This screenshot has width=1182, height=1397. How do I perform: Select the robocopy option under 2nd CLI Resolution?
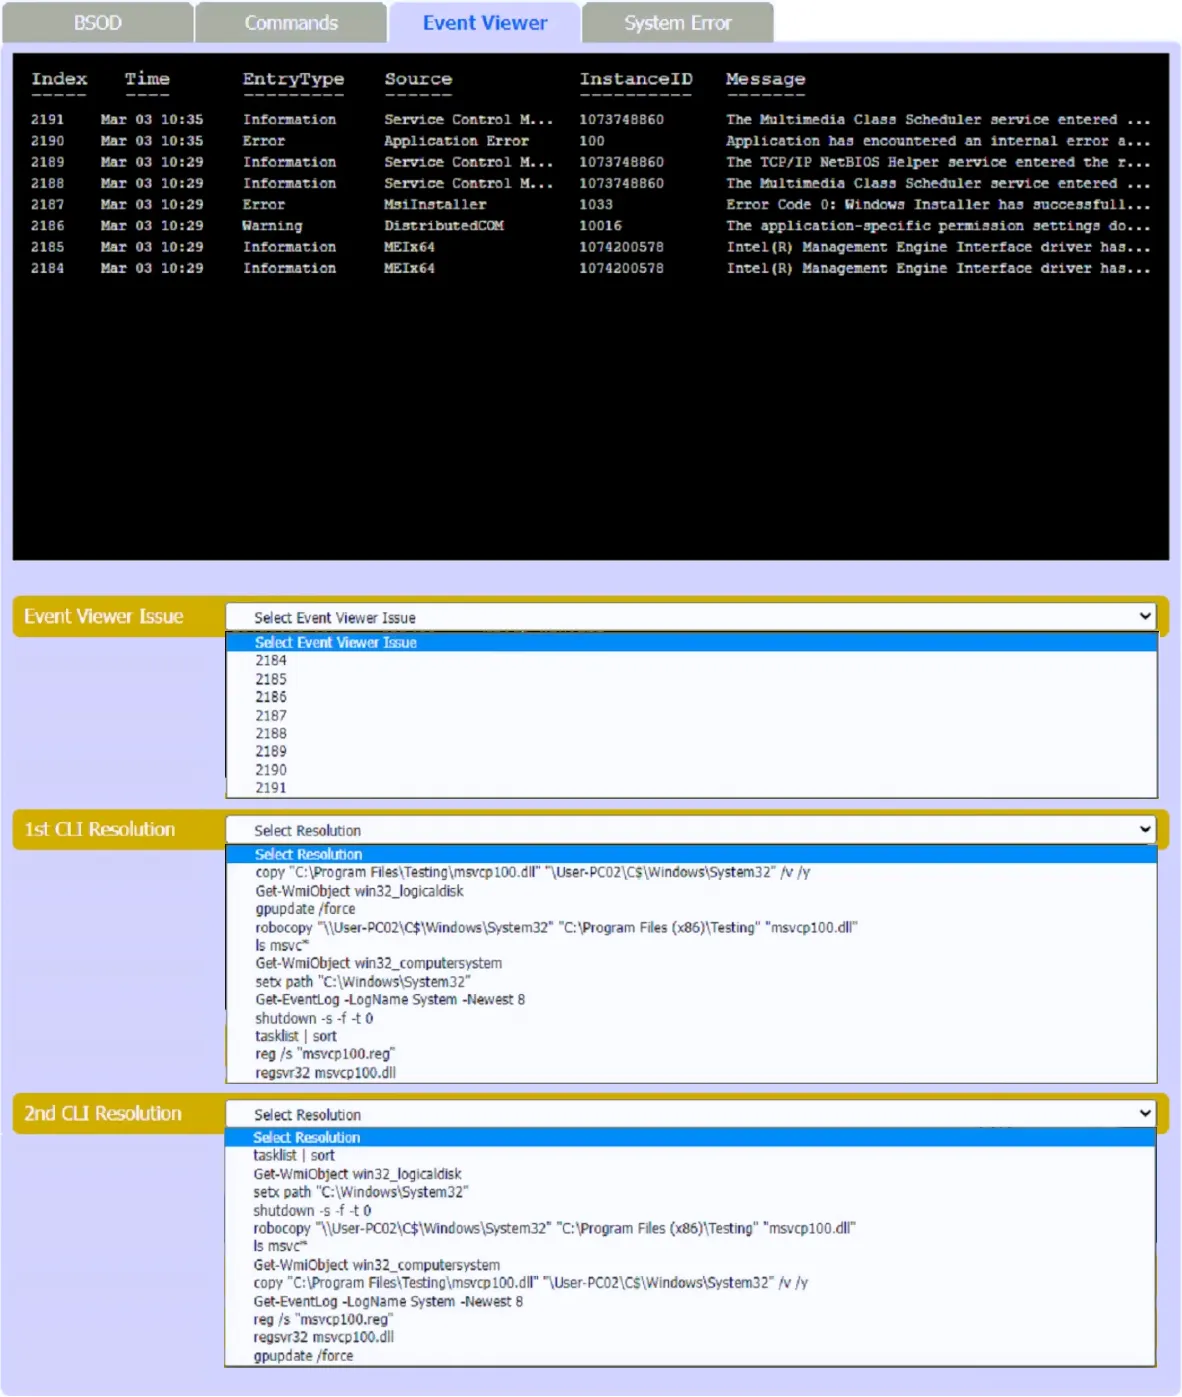coord(690,1229)
